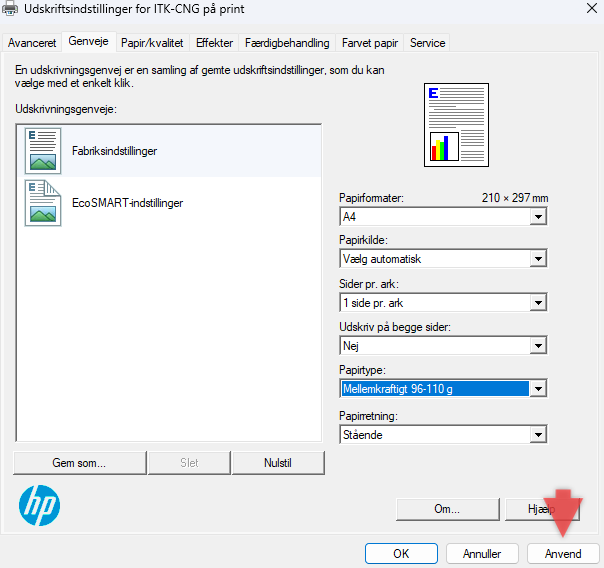Screen dimensions: 604x568
Task: Open the Færdigbehandling tab
Action: pos(287,43)
